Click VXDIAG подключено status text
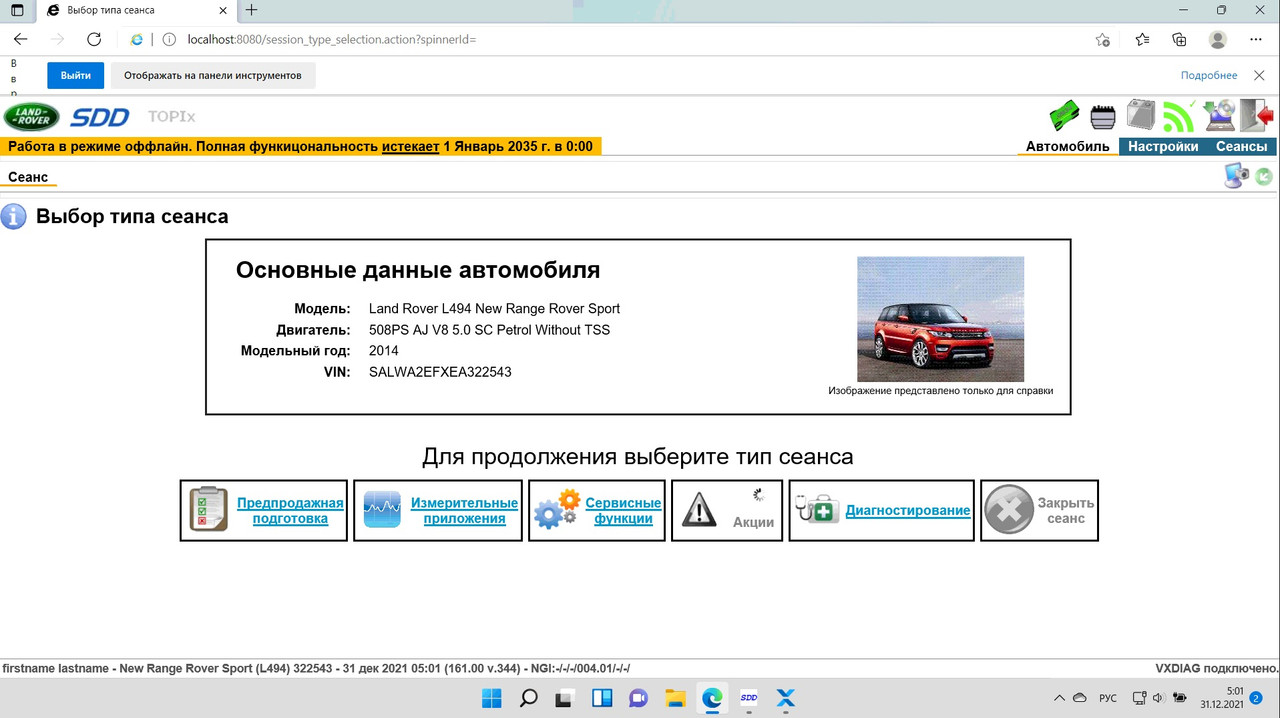 click(x=1217, y=668)
